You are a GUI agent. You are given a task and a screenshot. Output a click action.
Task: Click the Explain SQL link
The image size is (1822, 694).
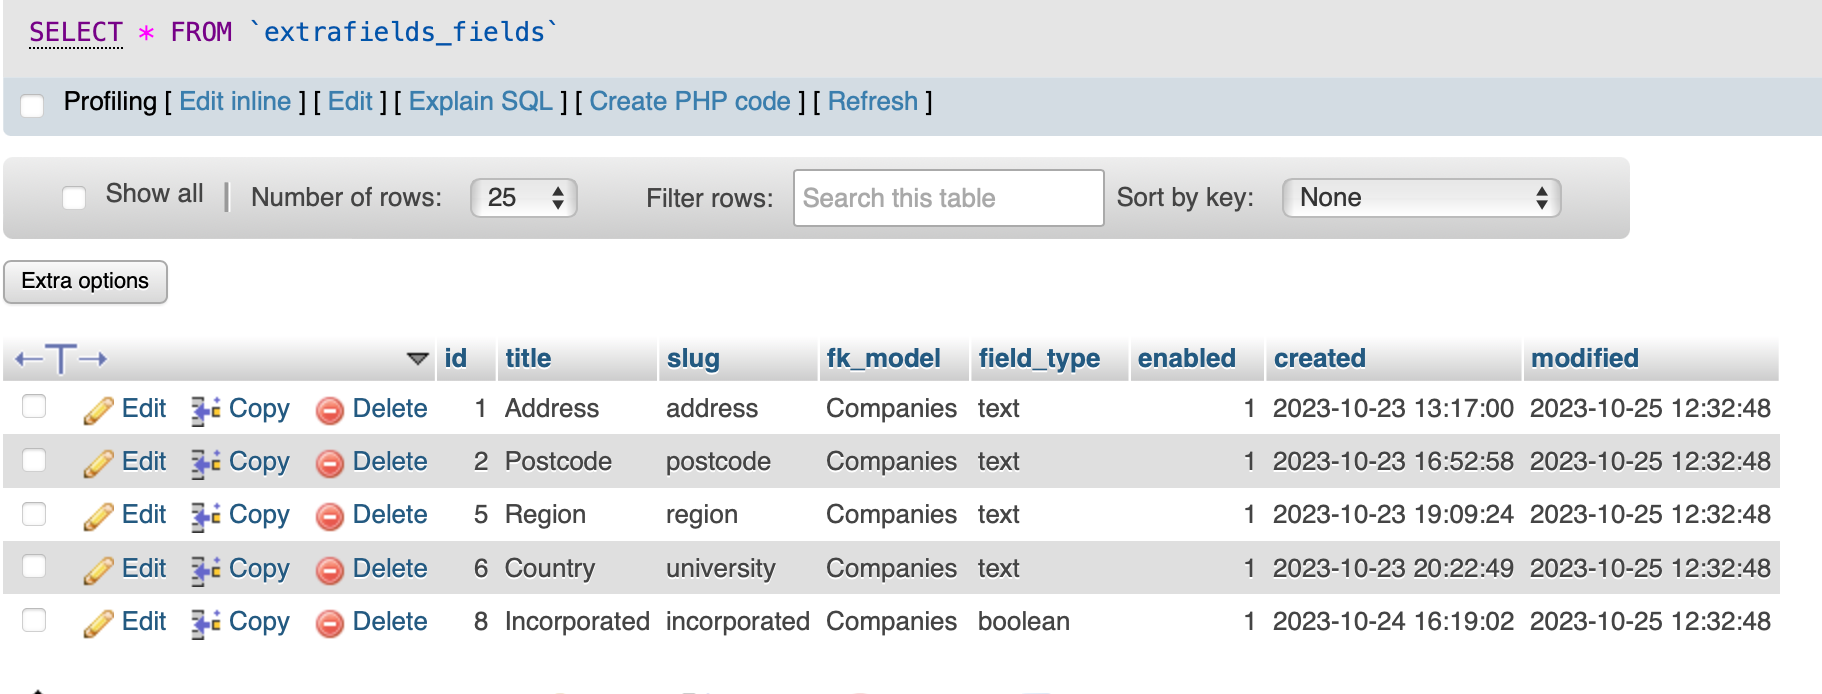[480, 102]
